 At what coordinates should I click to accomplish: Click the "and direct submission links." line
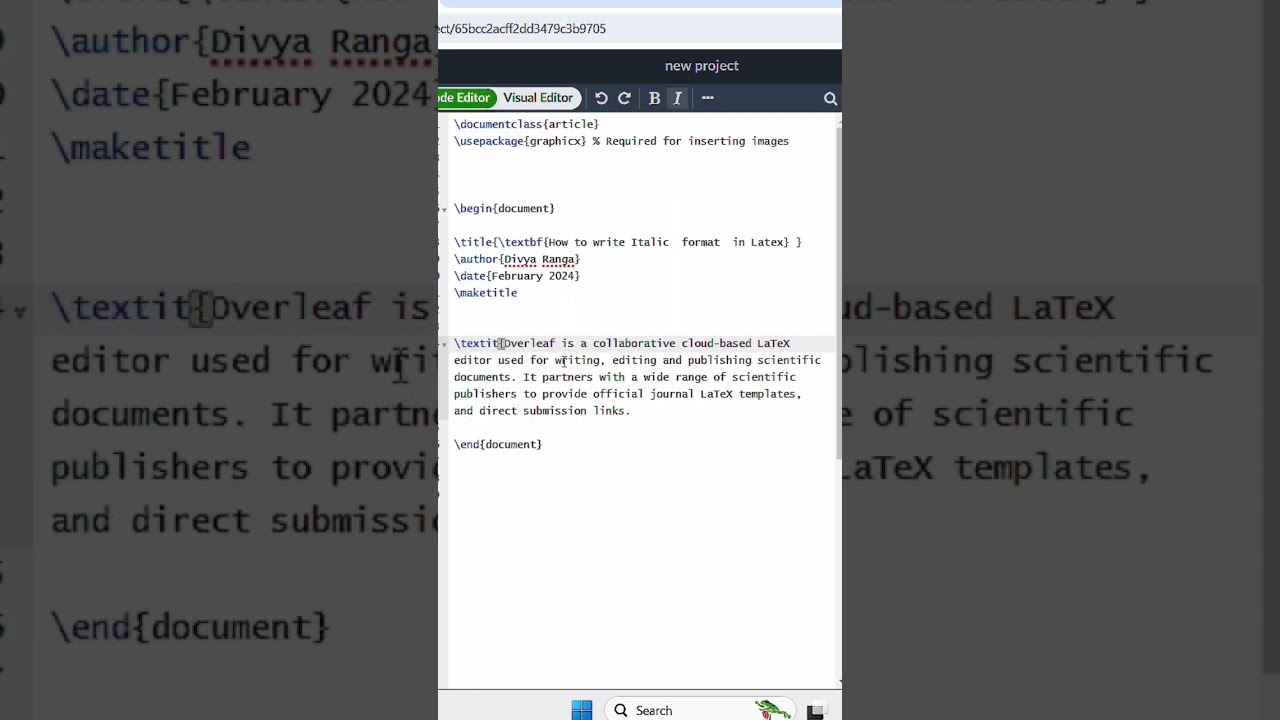542,411
